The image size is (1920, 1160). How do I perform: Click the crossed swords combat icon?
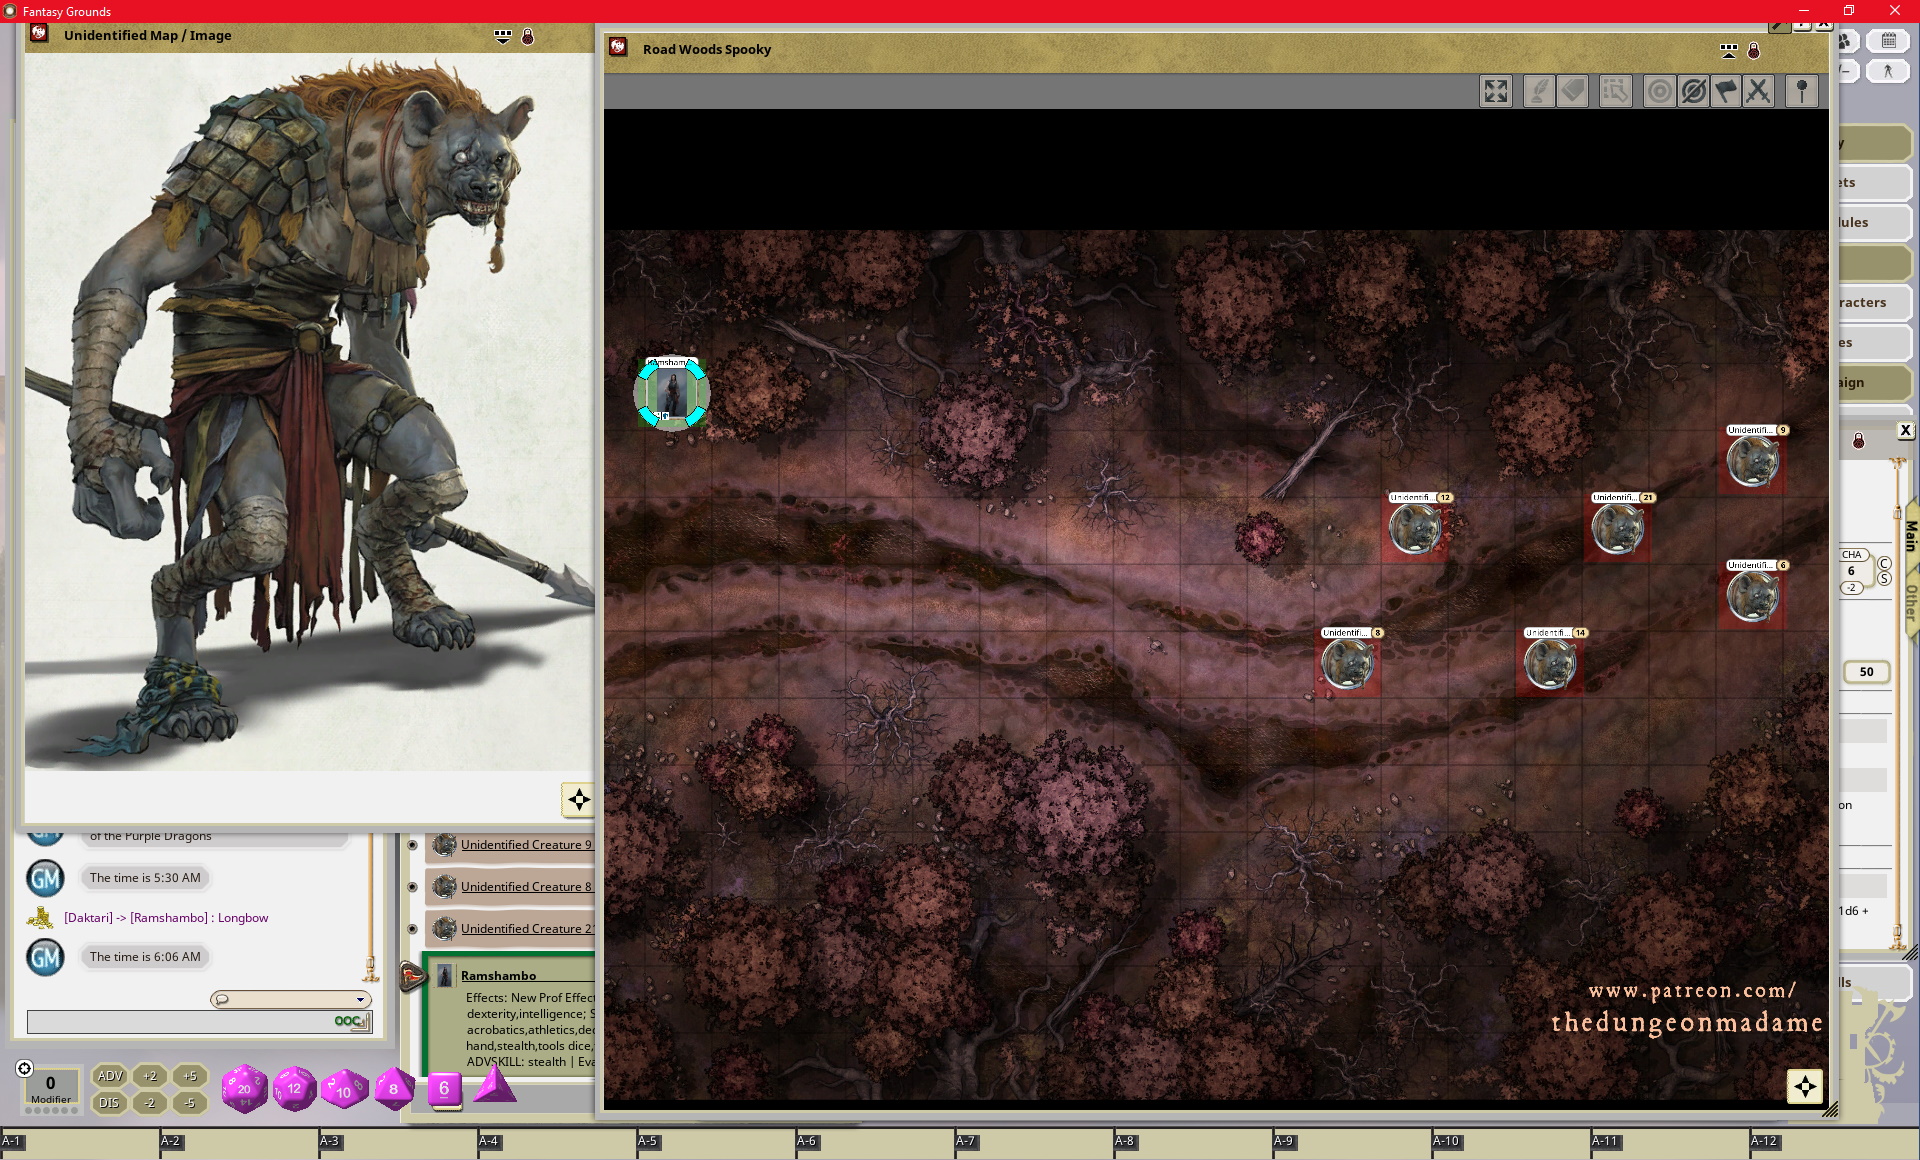(x=1758, y=92)
